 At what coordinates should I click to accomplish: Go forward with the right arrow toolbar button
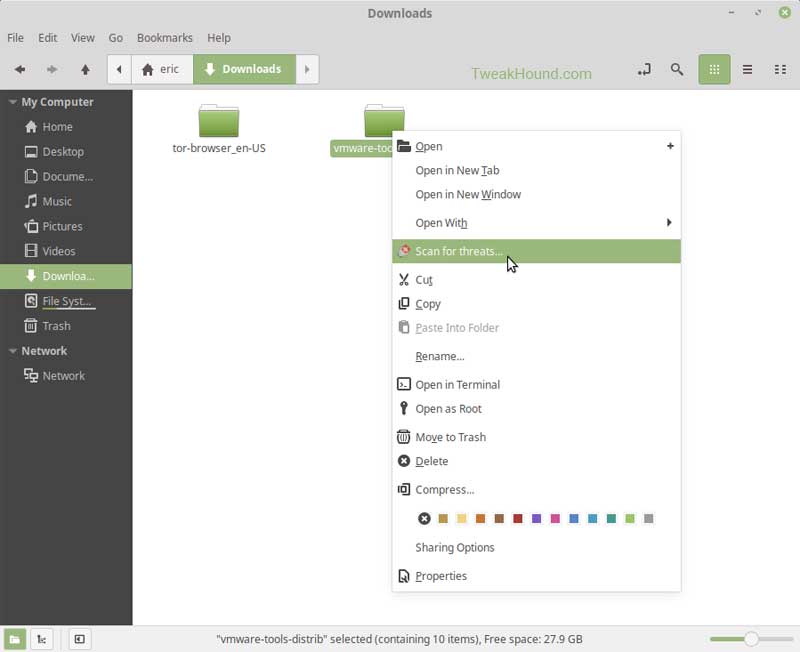tap(52, 69)
